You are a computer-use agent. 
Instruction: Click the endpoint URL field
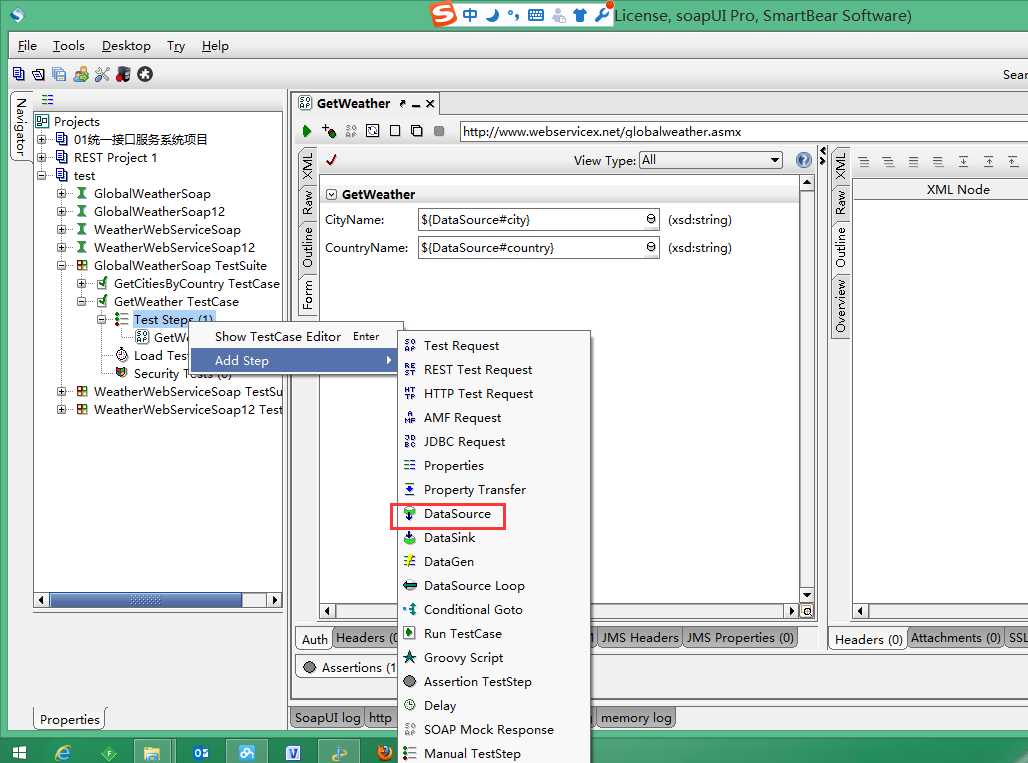click(x=743, y=132)
